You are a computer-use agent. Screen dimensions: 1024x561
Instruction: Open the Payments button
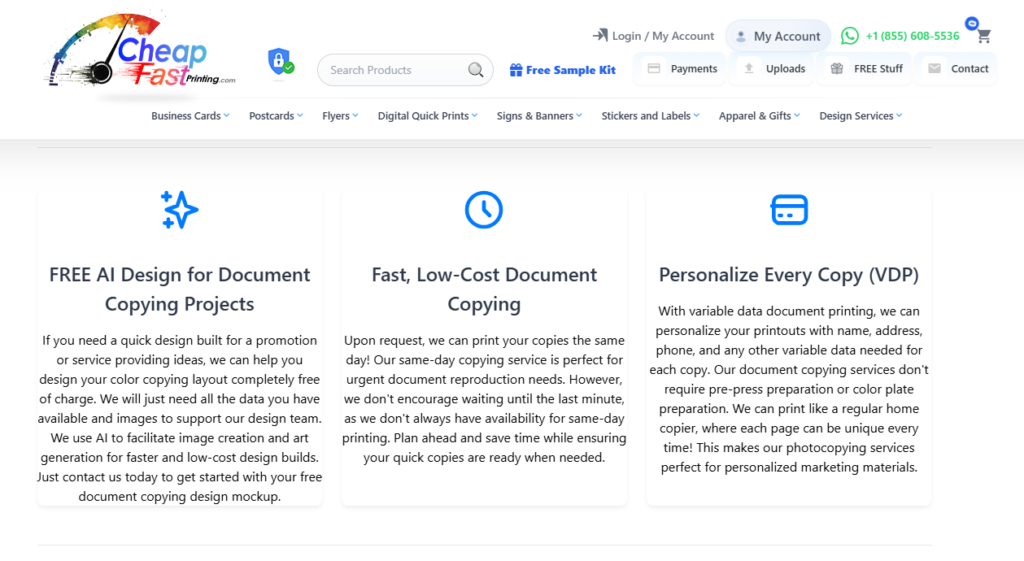pos(683,69)
